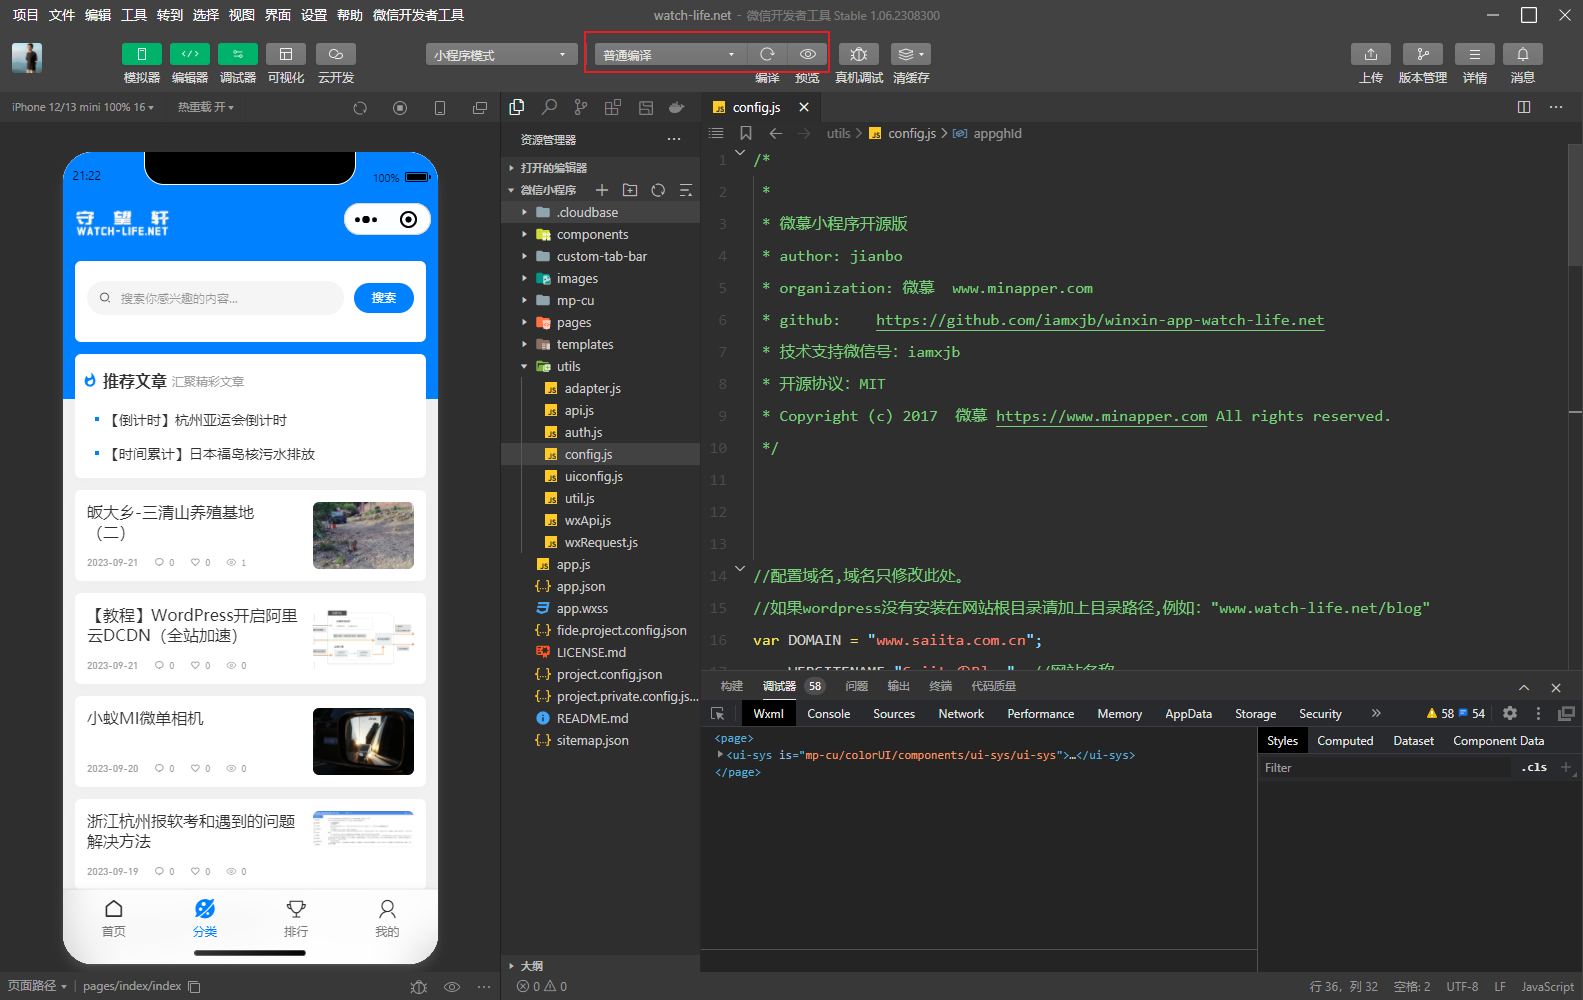
Task: Open source control icon in sidebar
Action: [581, 107]
